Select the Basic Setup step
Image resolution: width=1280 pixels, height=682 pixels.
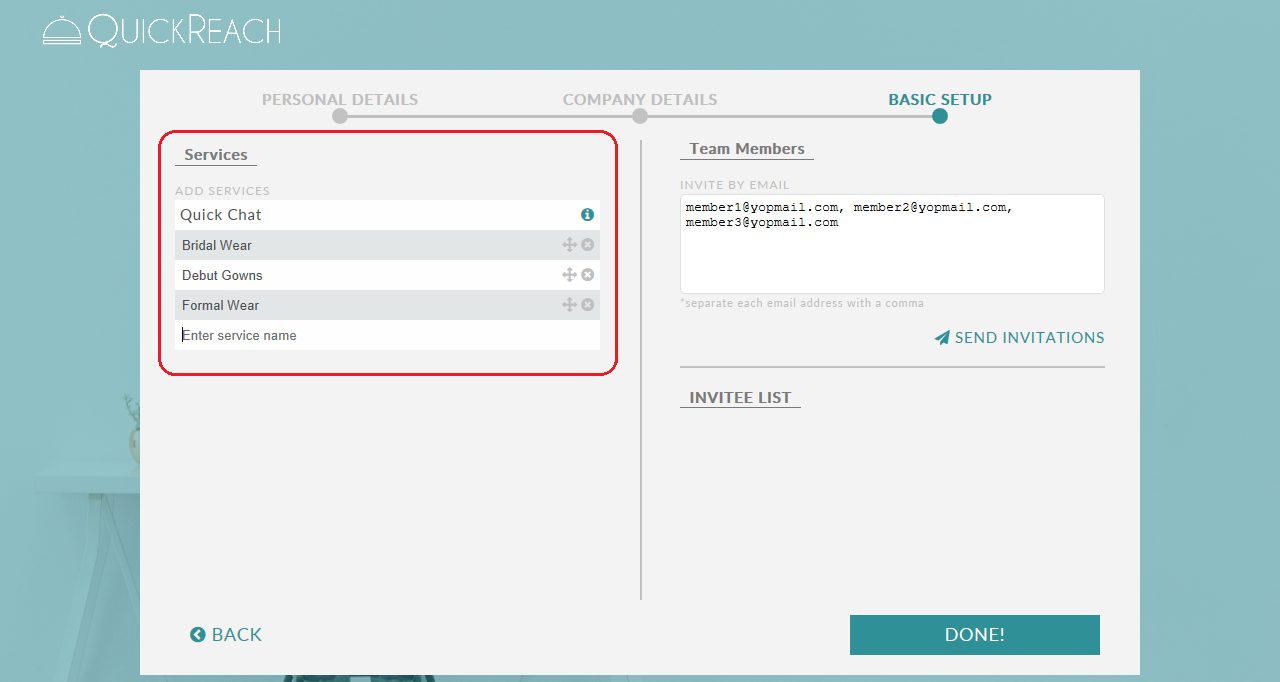point(940,100)
